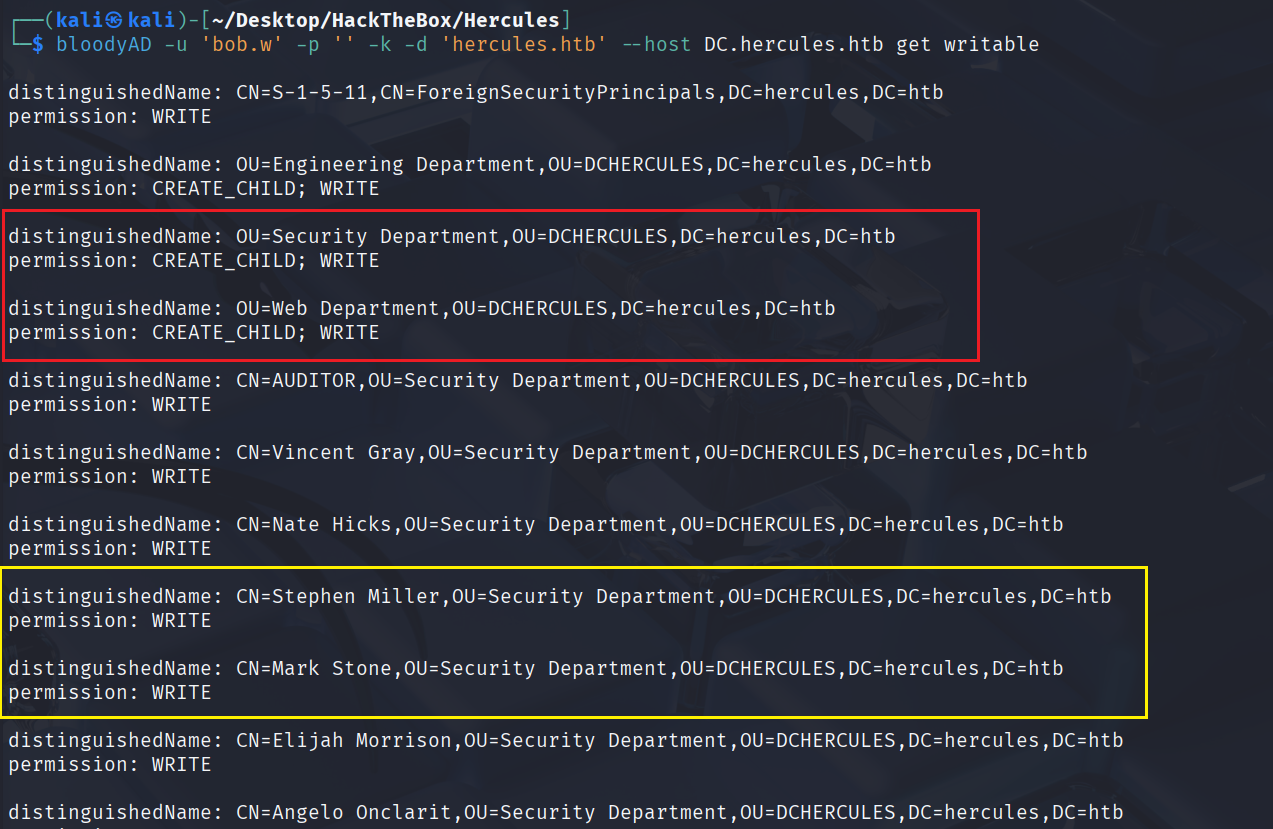Select the OU=Web Department distinguishedName line
1273x829 pixels.
click(x=422, y=309)
